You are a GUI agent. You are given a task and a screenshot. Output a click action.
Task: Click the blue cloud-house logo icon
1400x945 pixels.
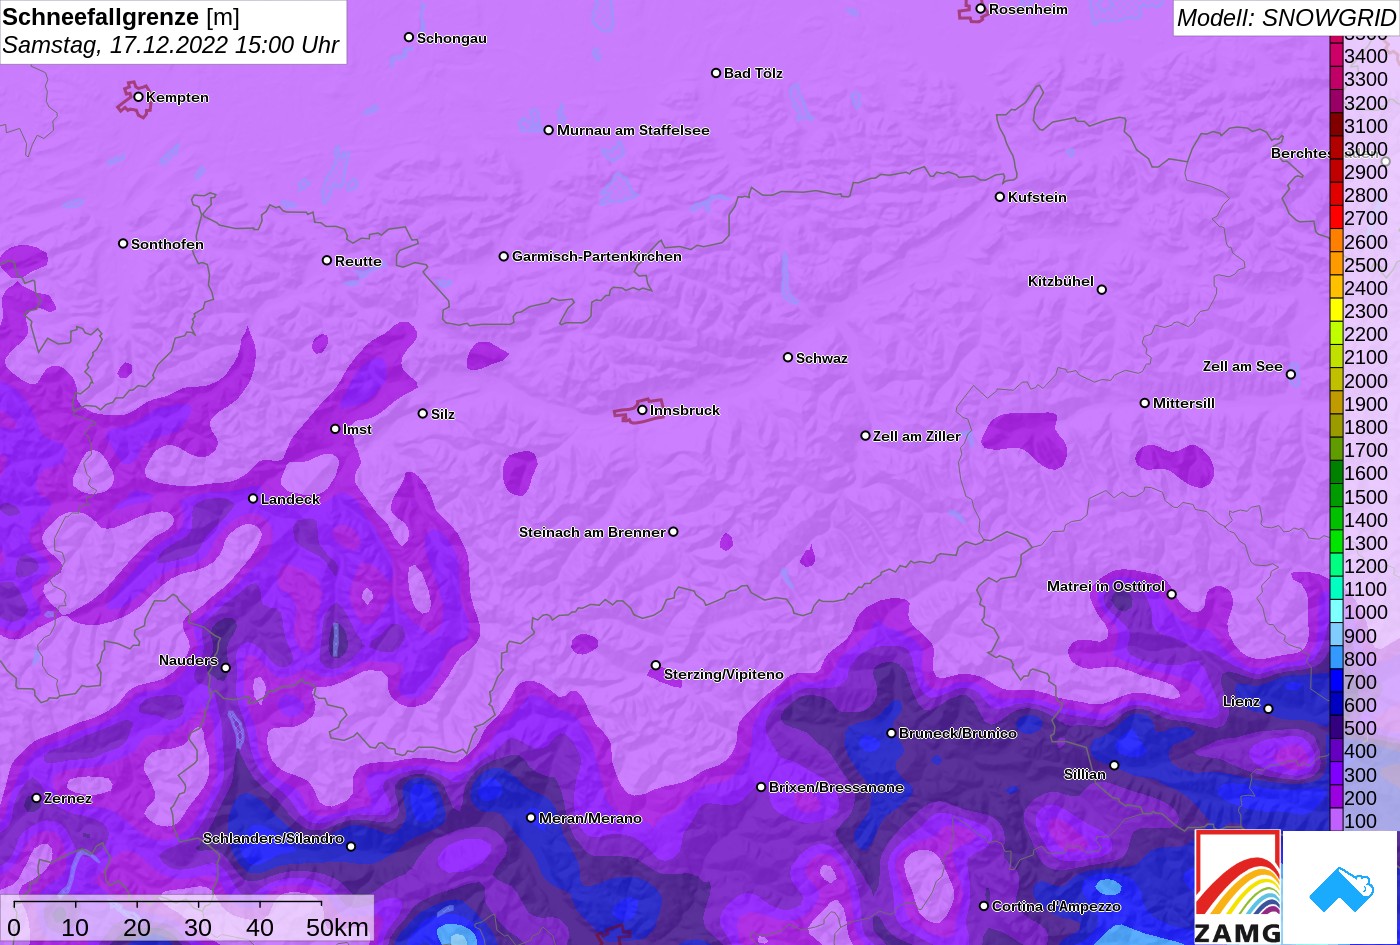point(1340,887)
